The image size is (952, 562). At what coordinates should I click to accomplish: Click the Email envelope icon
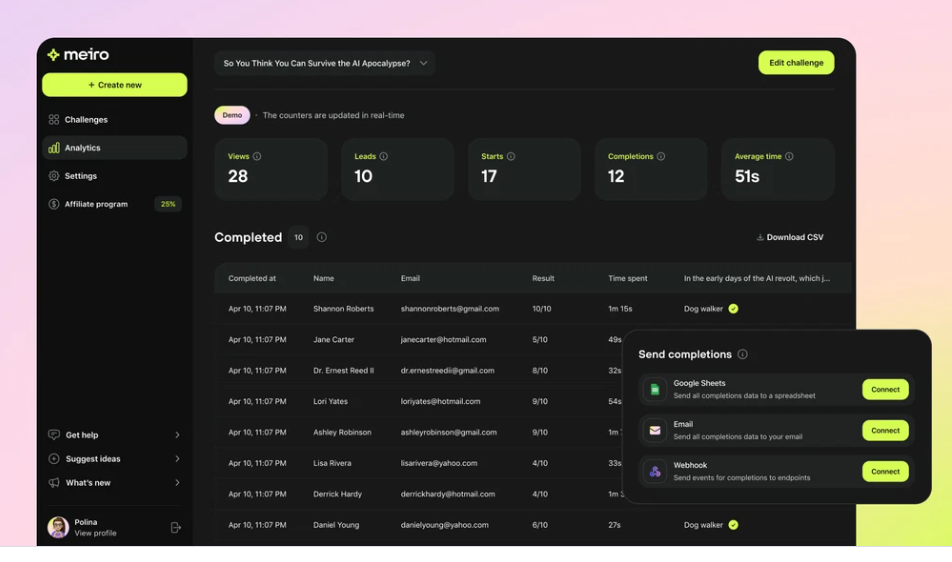point(655,430)
